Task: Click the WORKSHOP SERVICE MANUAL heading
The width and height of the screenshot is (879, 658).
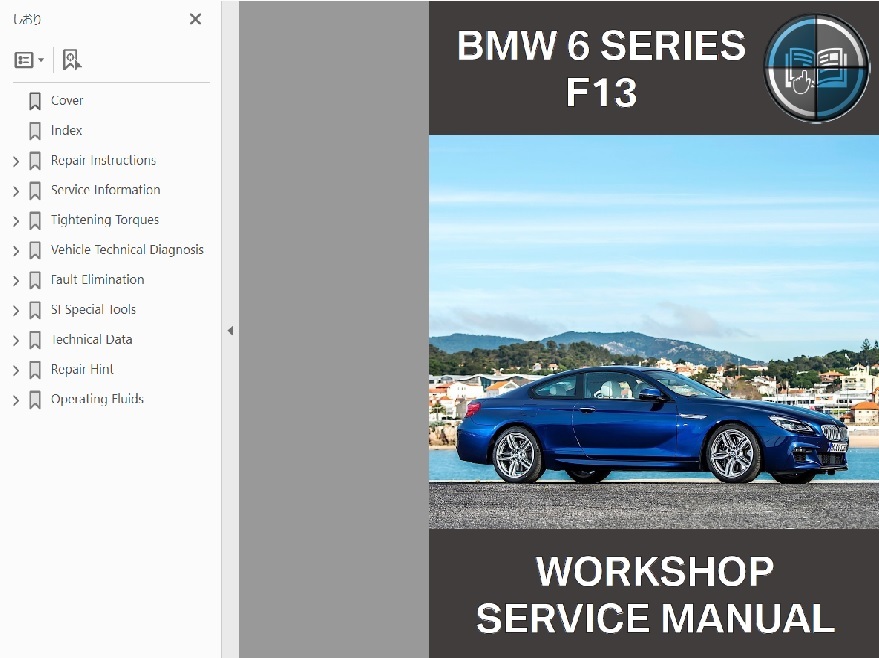Action: pos(655,595)
